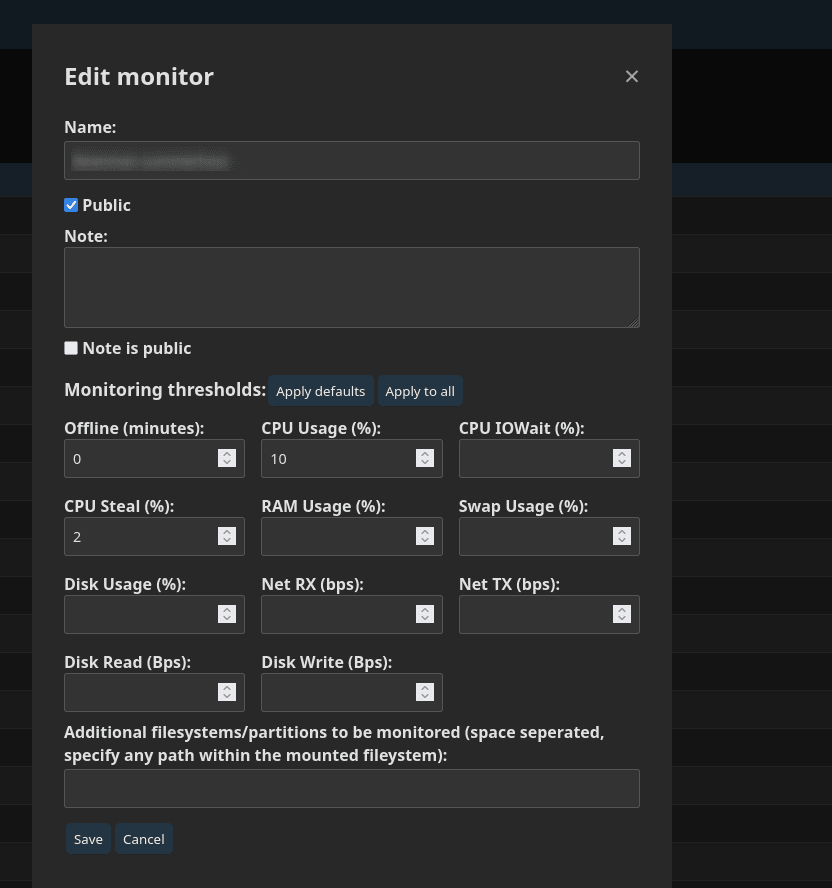The width and height of the screenshot is (832, 888).
Task: Click the Disk Read spinner arrows
Action: click(x=227, y=692)
